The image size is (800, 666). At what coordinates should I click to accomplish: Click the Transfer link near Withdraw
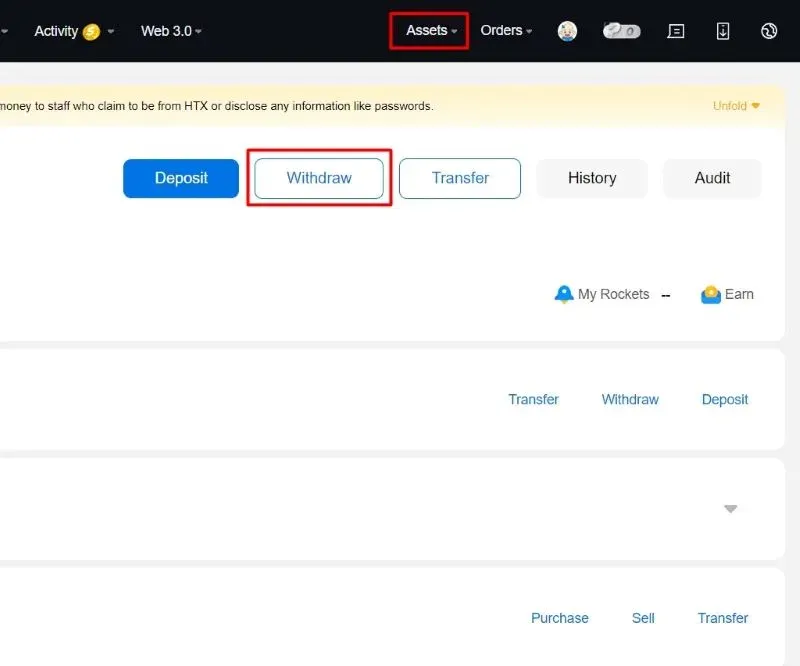click(x=533, y=399)
